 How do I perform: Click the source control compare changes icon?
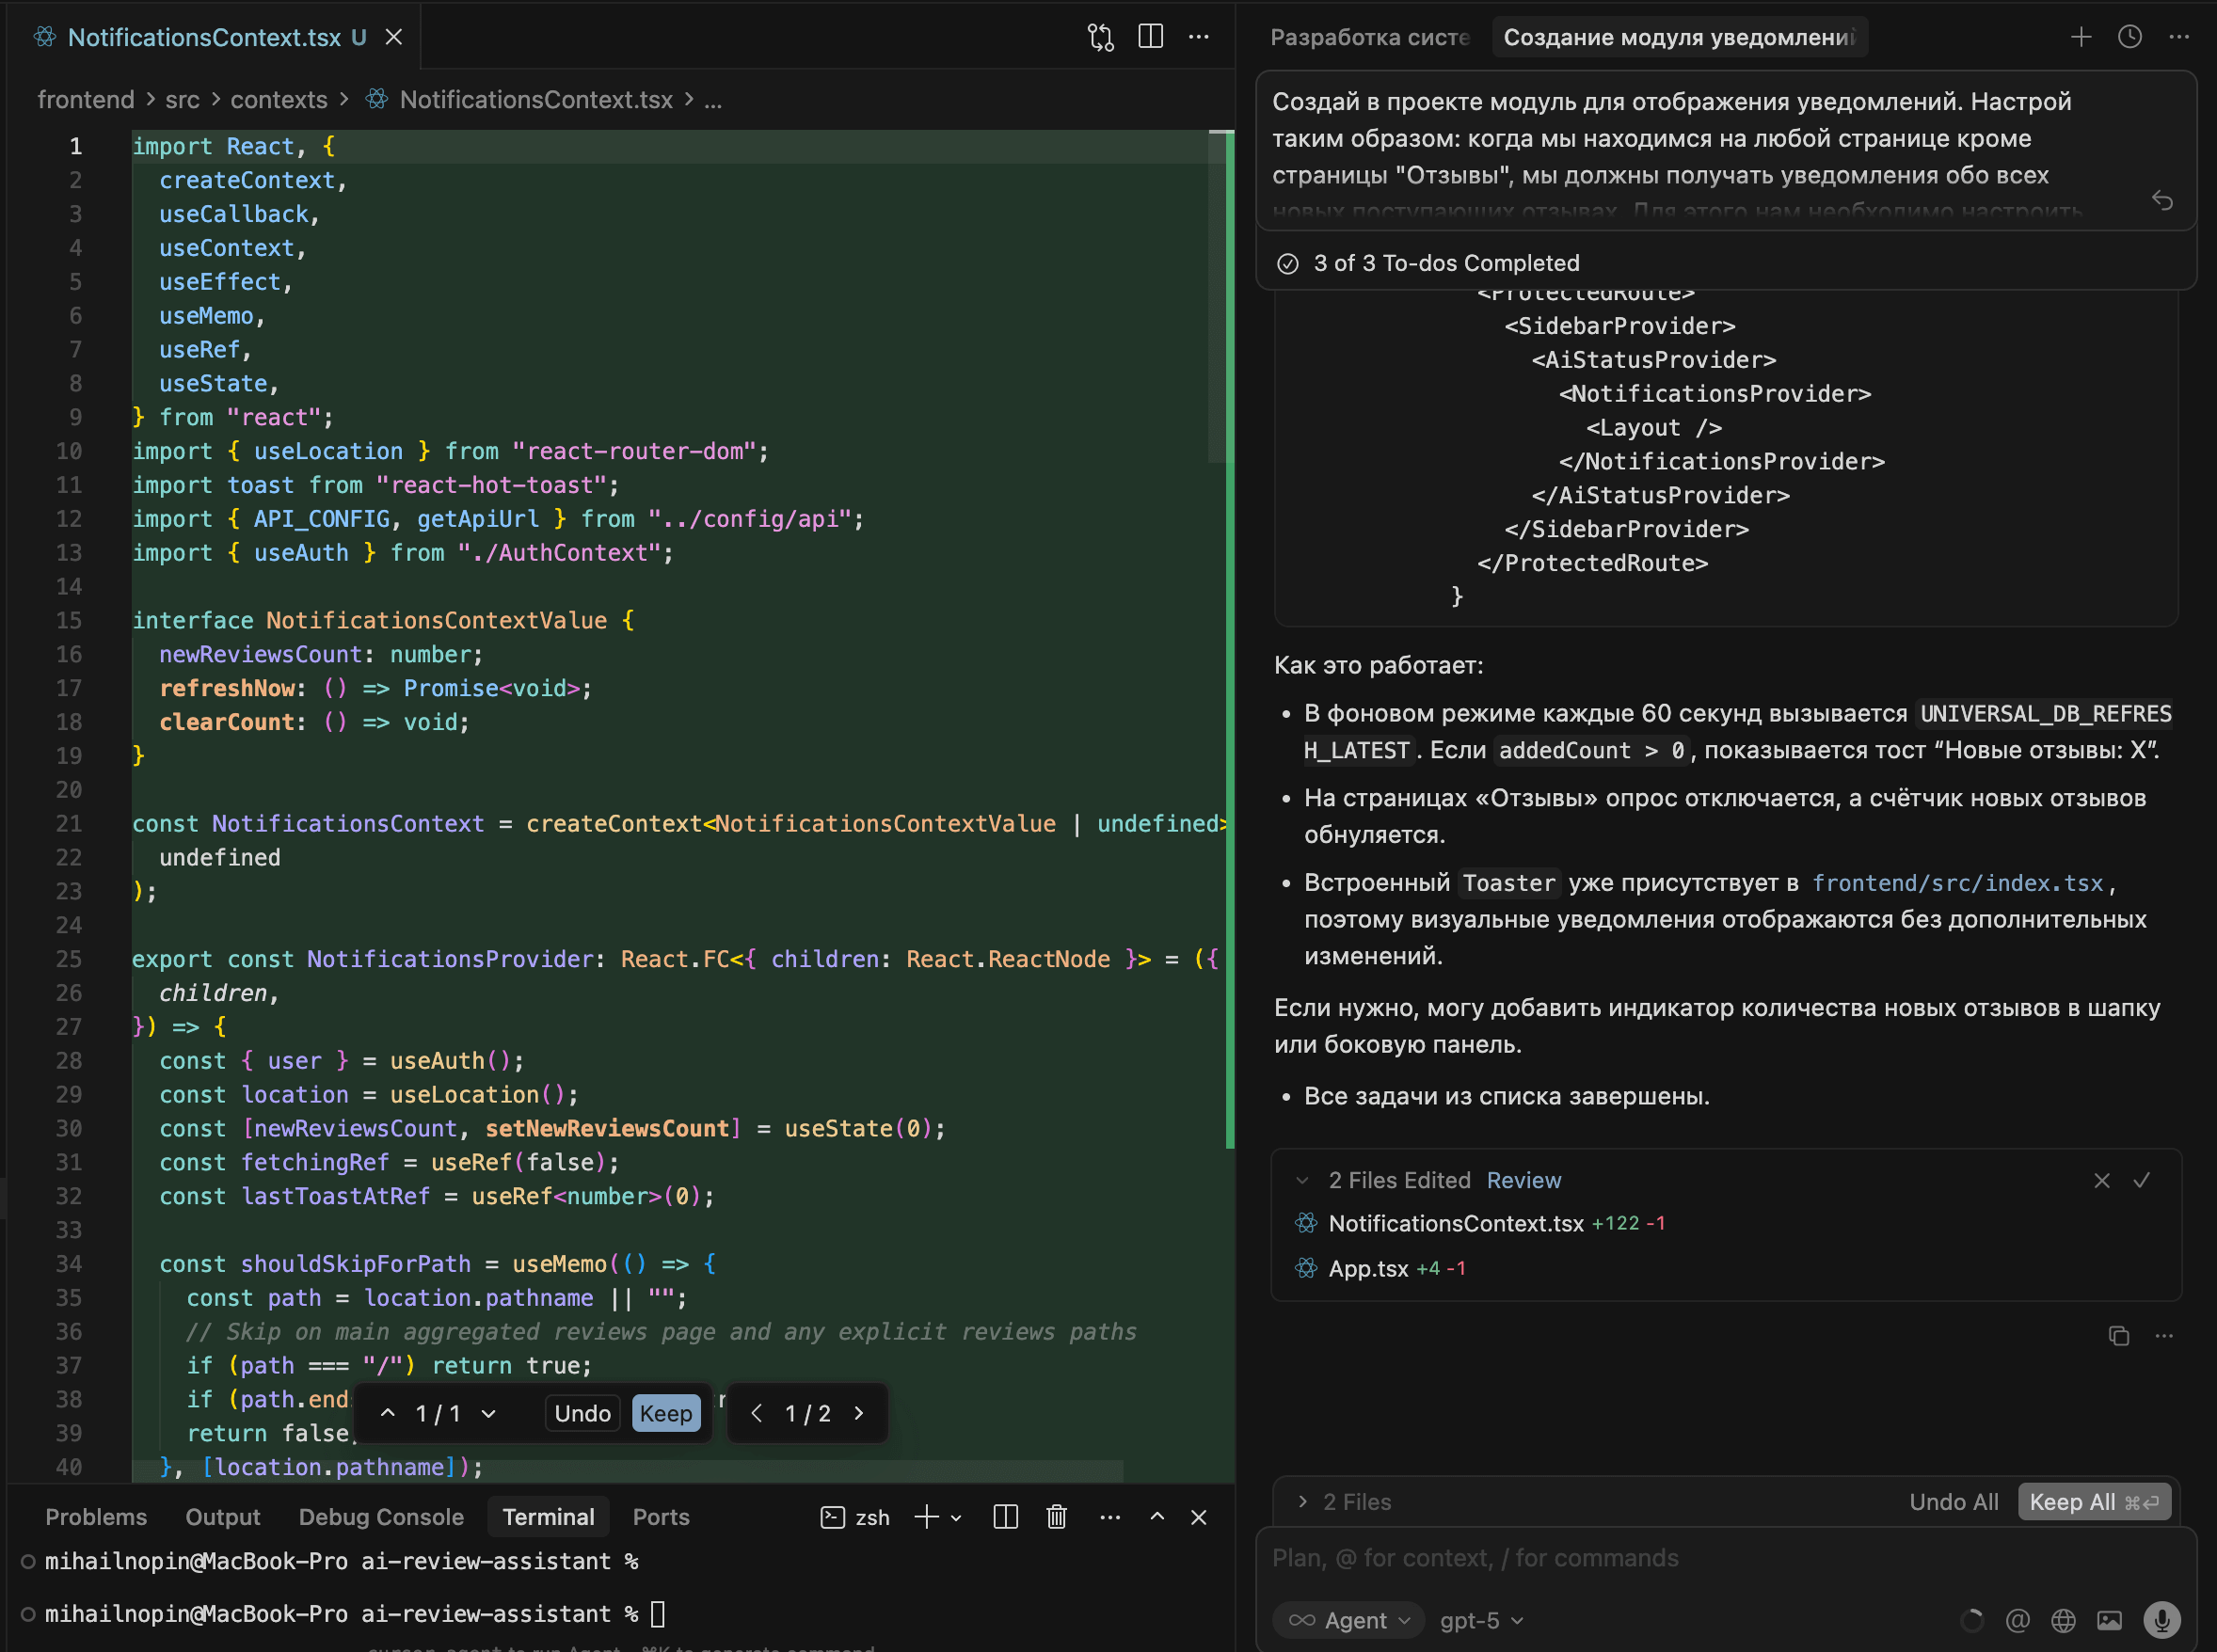tap(1100, 38)
